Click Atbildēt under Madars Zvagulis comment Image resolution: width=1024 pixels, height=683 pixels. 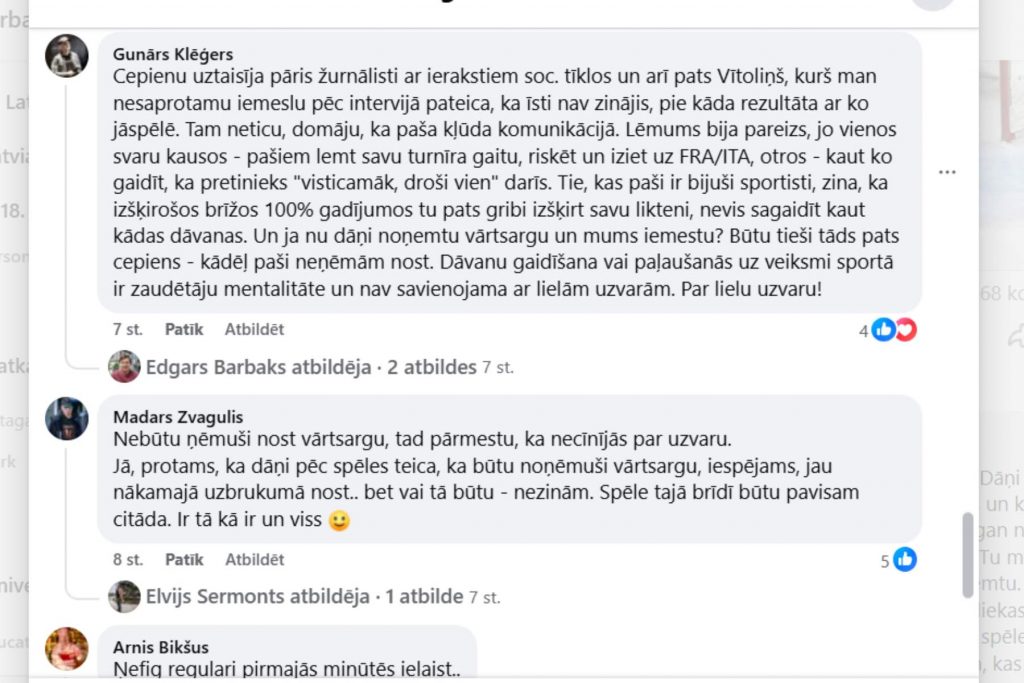pyautogui.click(x=254, y=559)
